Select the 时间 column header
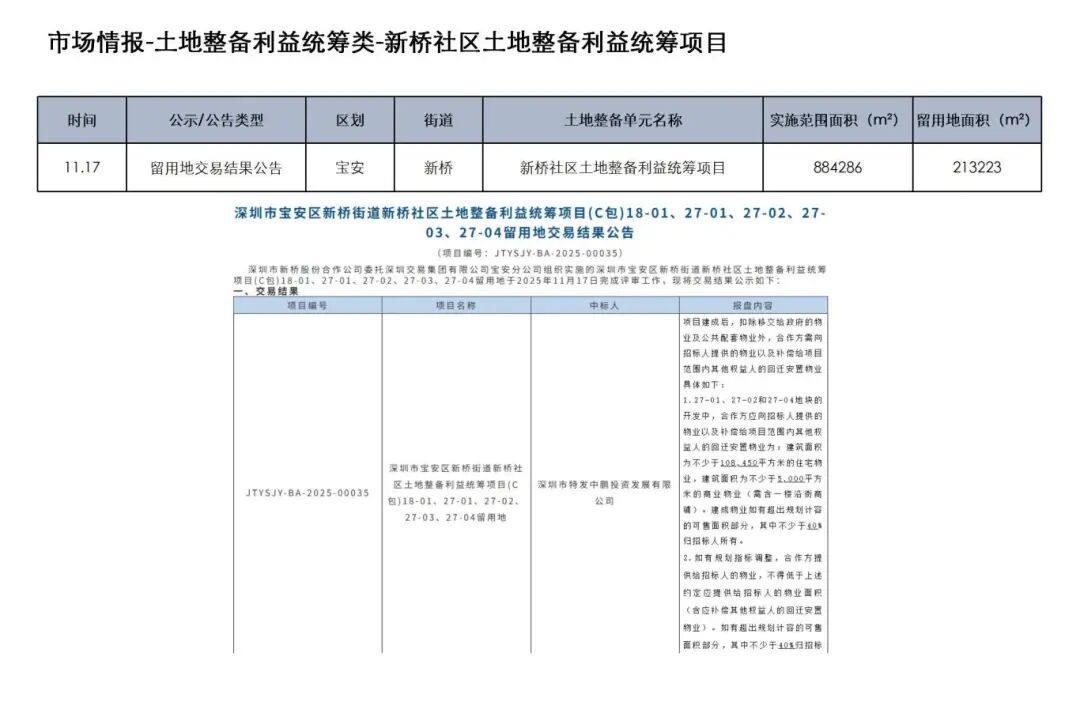The image size is (1080, 721). (82, 120)
